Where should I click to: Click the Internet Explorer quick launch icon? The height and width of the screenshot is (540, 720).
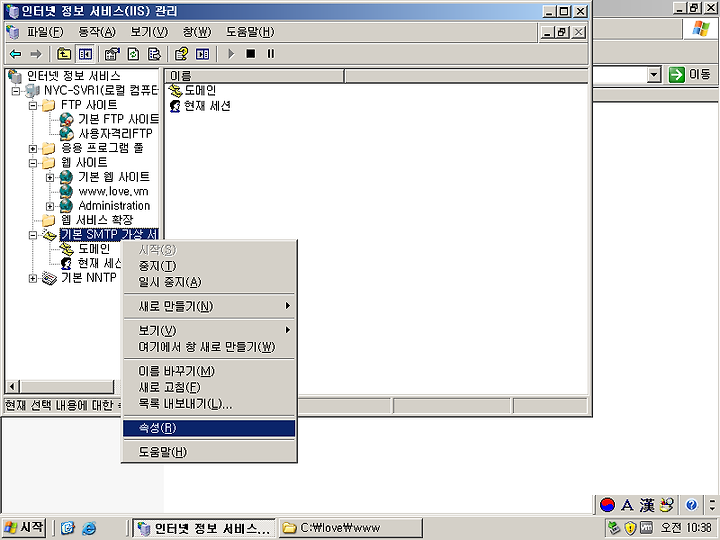tap(89, 528)
